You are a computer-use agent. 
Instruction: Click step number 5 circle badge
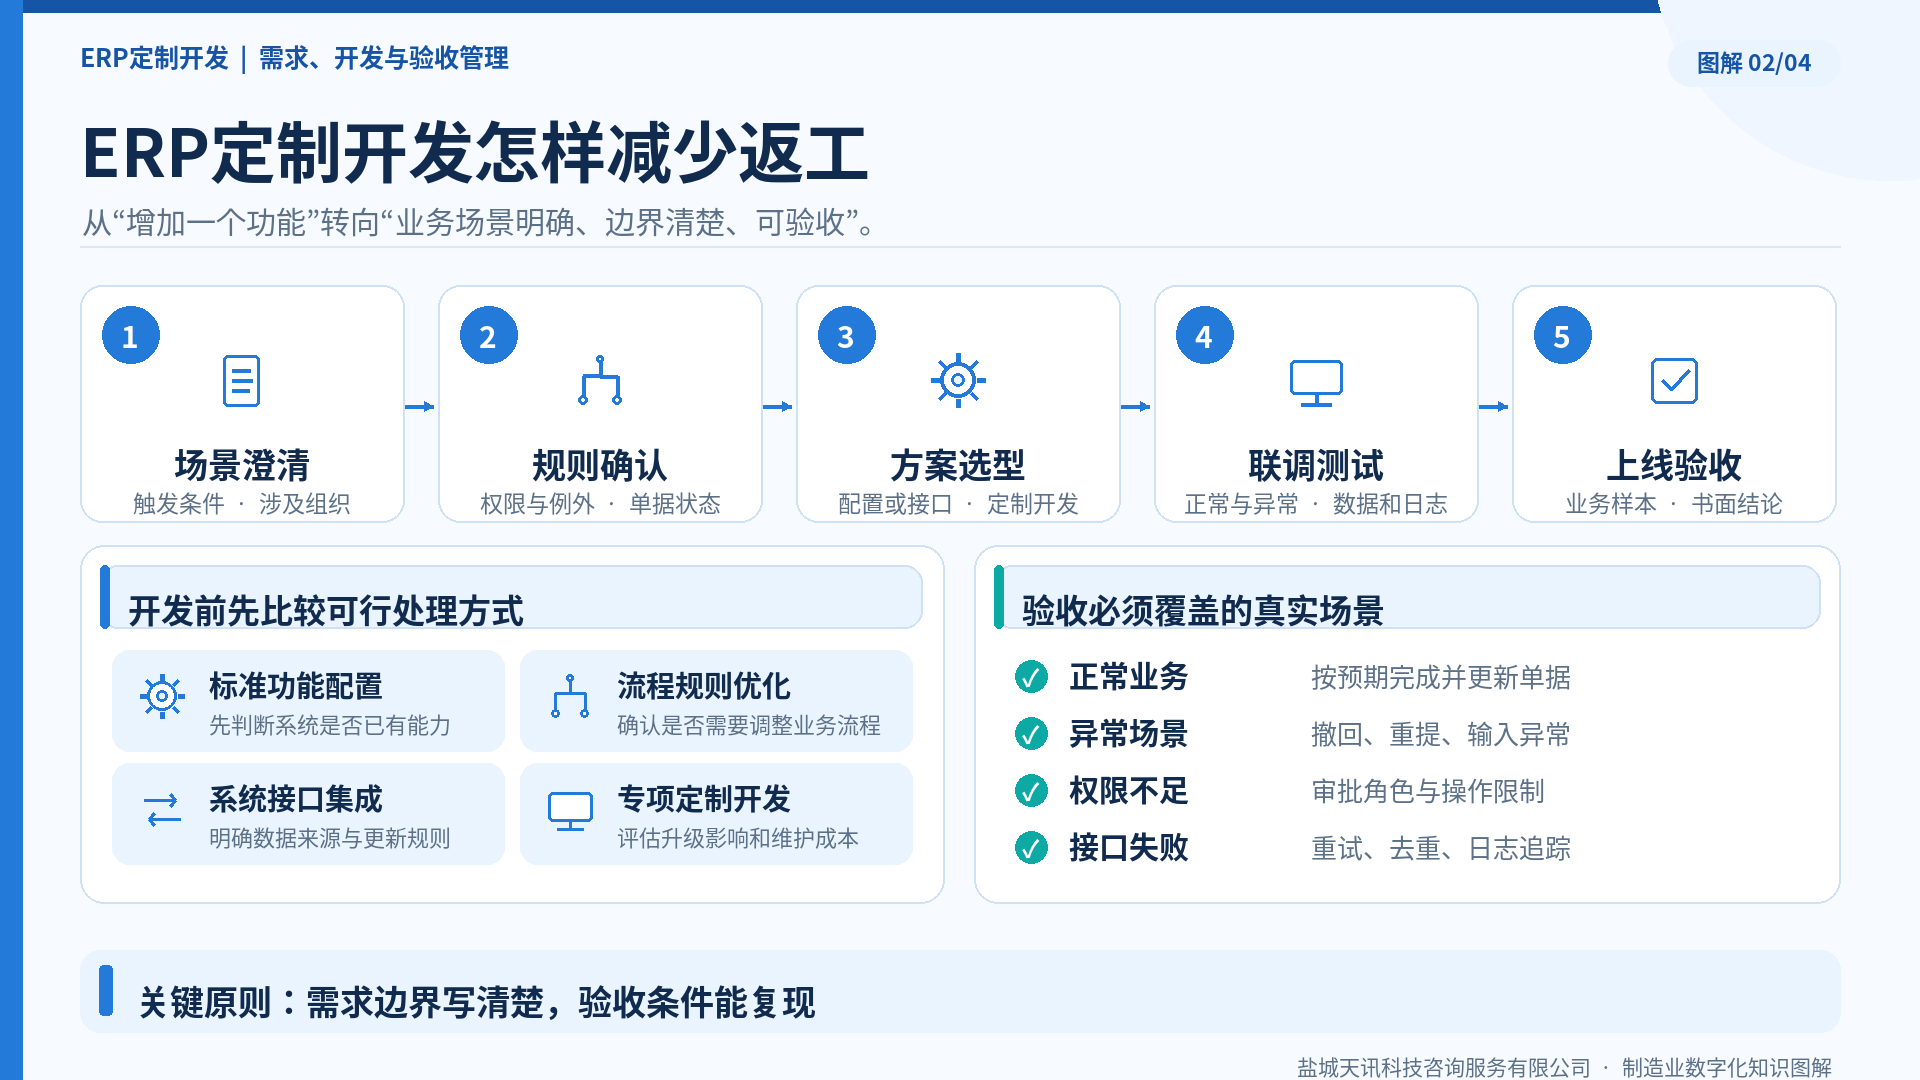(x=1563, y=336)
